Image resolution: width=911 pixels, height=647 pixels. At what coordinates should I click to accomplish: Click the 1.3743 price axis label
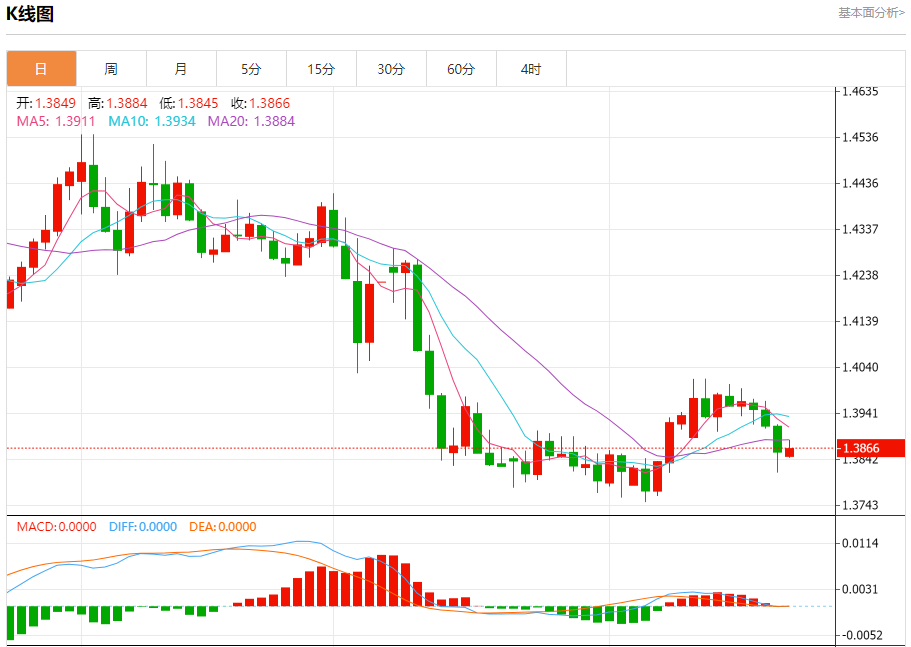tap(860, 505)
